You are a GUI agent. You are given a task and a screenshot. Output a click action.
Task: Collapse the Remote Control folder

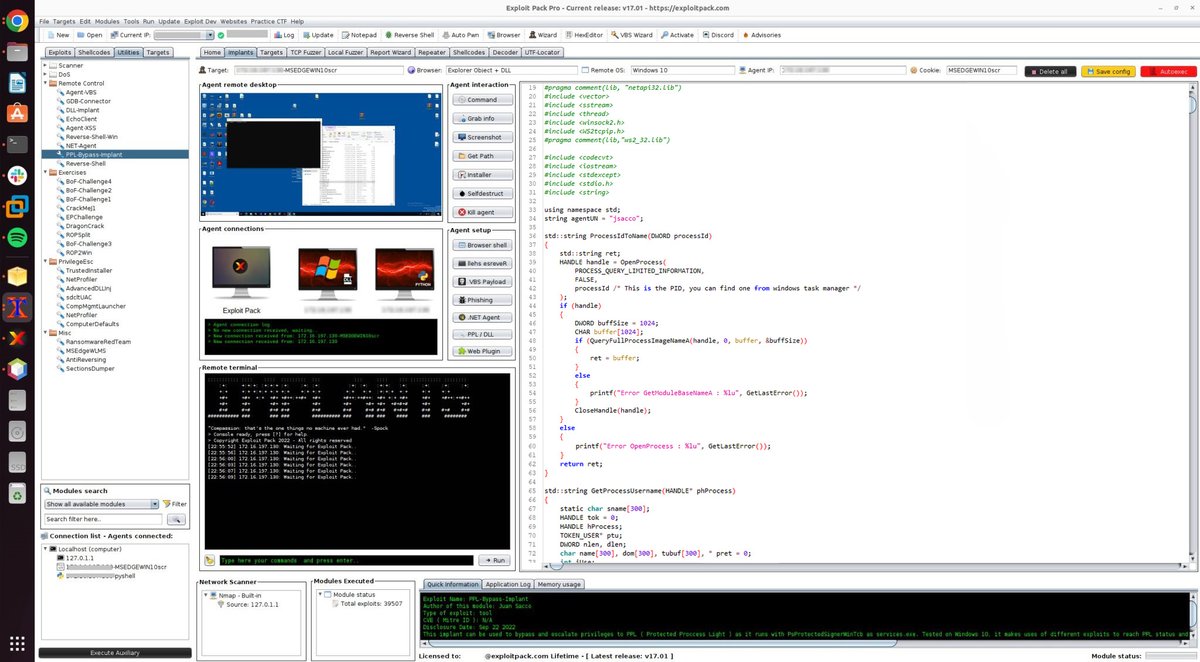45,83
